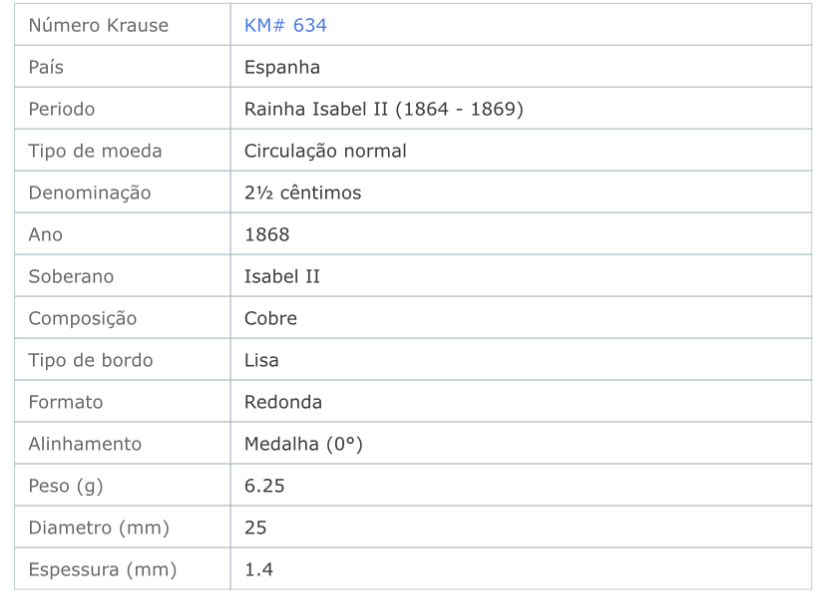The width and height of the screenshot is (828, 614).
Task: Open the KM# 634 link
Action: click(x=285, y=25)
